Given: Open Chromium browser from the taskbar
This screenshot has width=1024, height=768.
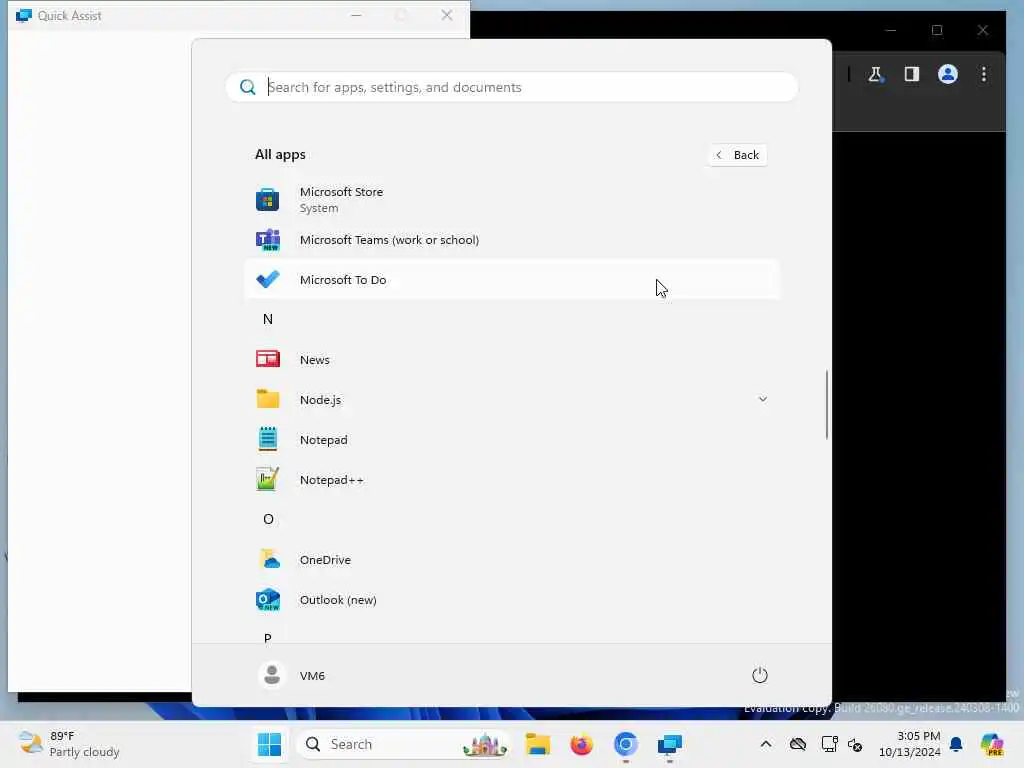Looking at the screenshot, I should (x=626, y=744).
